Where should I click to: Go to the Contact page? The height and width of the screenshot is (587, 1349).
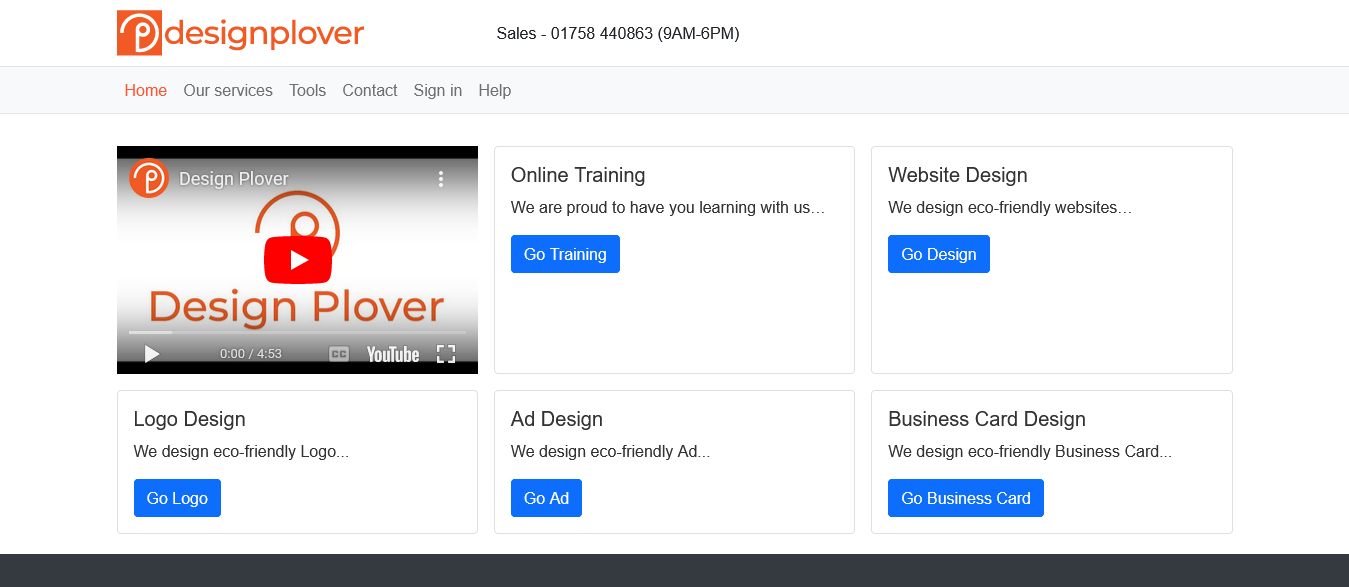[369, 90]
